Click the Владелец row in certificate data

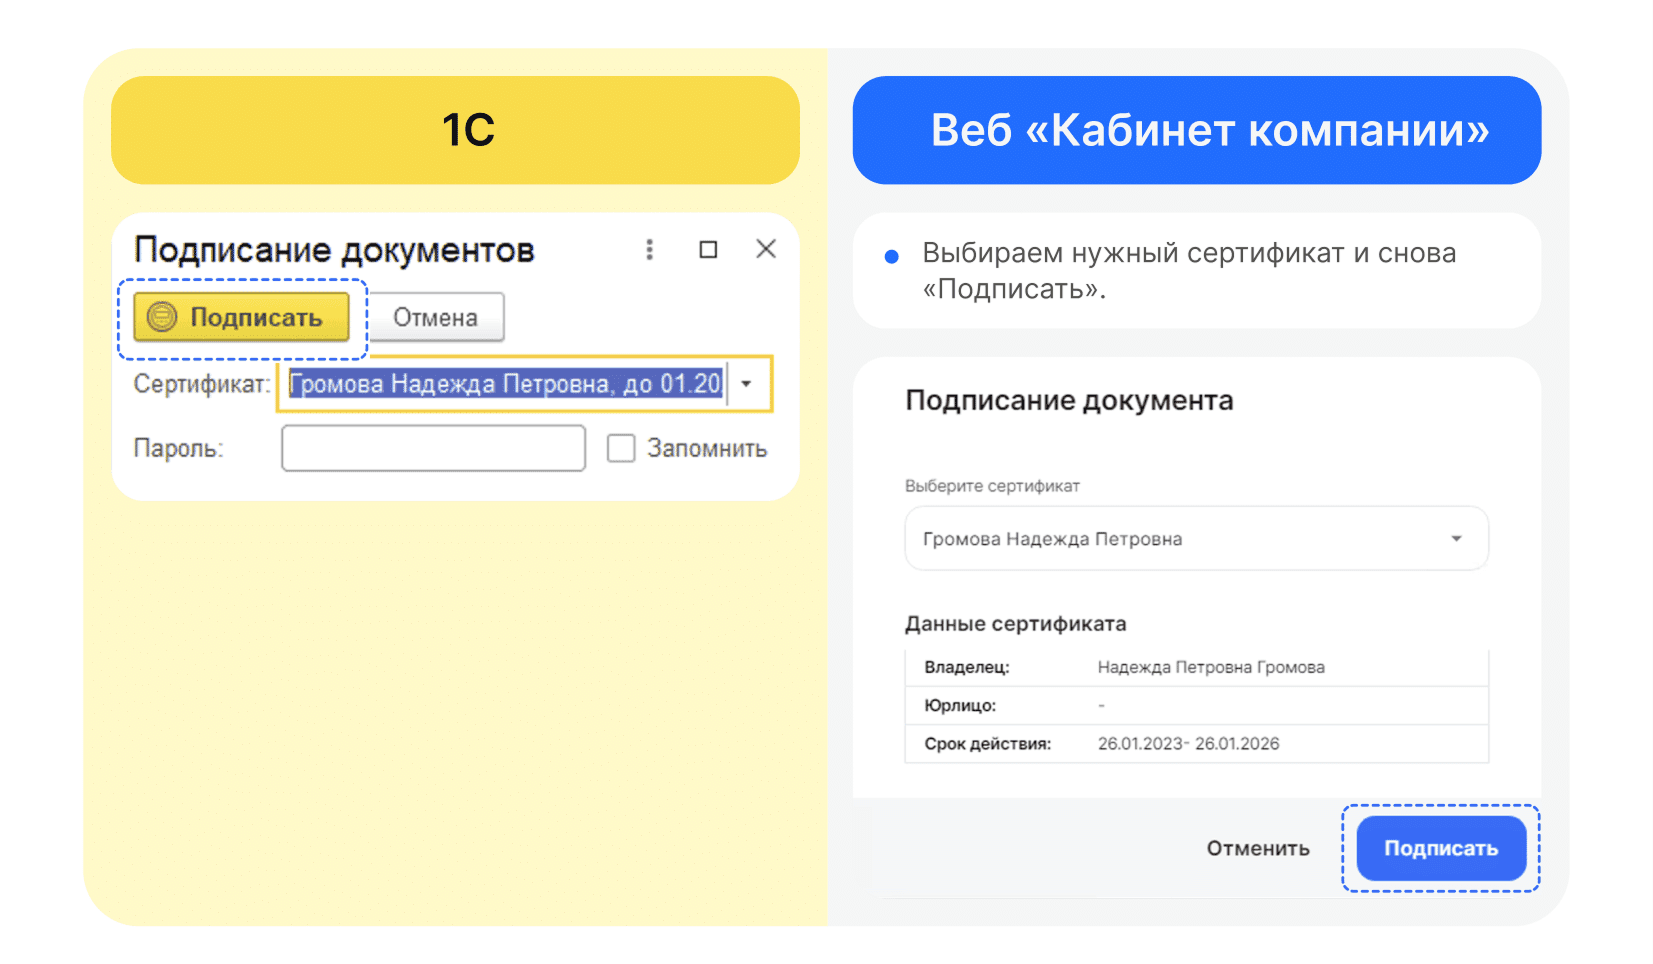coord(1196,667)
